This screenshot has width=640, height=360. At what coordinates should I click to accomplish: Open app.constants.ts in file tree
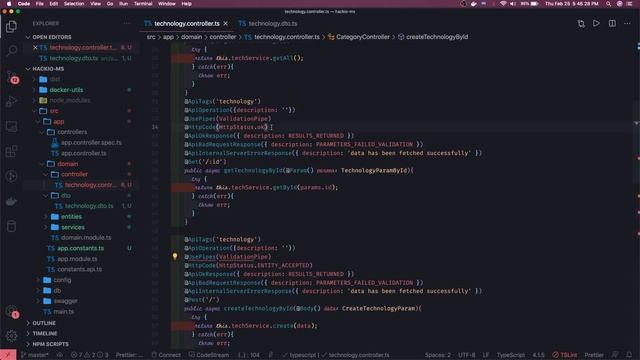(80, 248)
